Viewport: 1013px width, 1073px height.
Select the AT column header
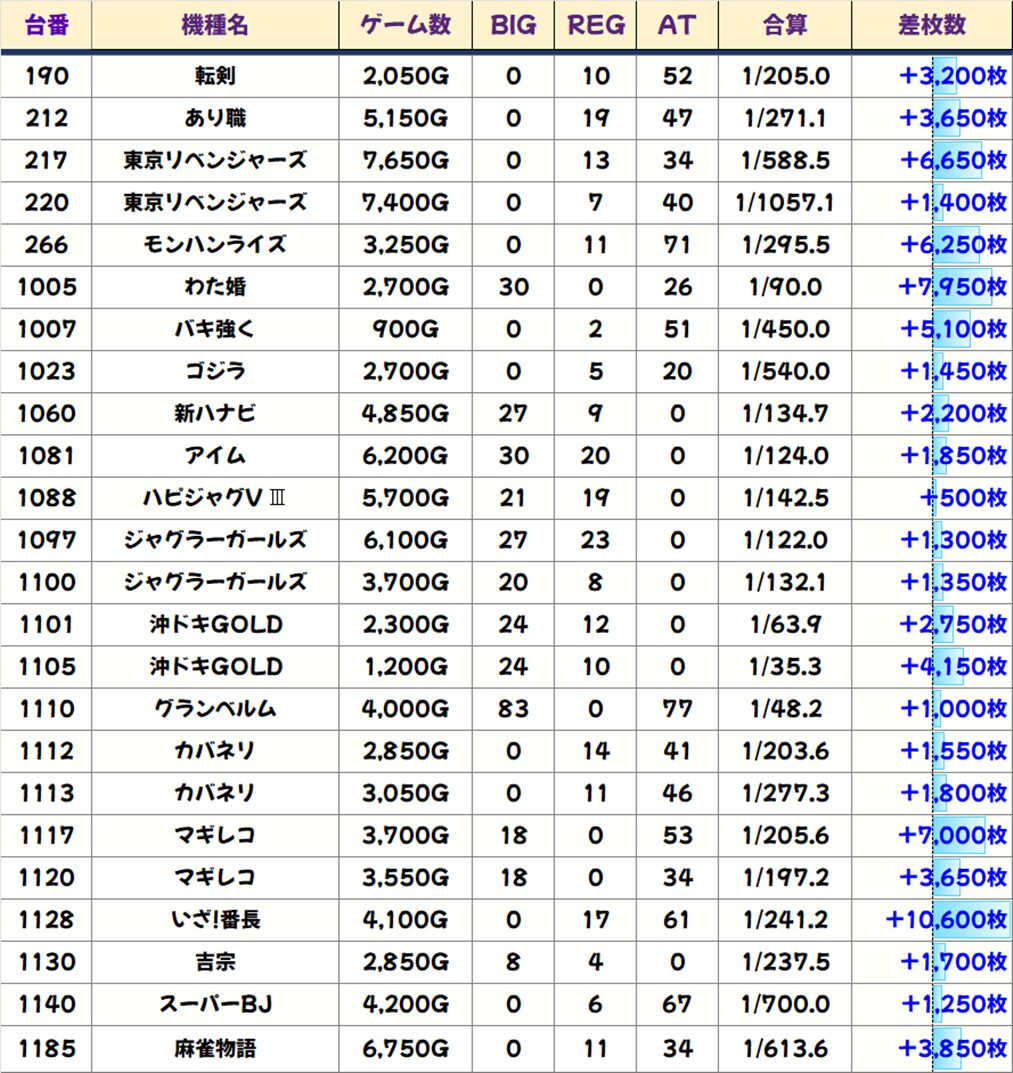point(677,26)
